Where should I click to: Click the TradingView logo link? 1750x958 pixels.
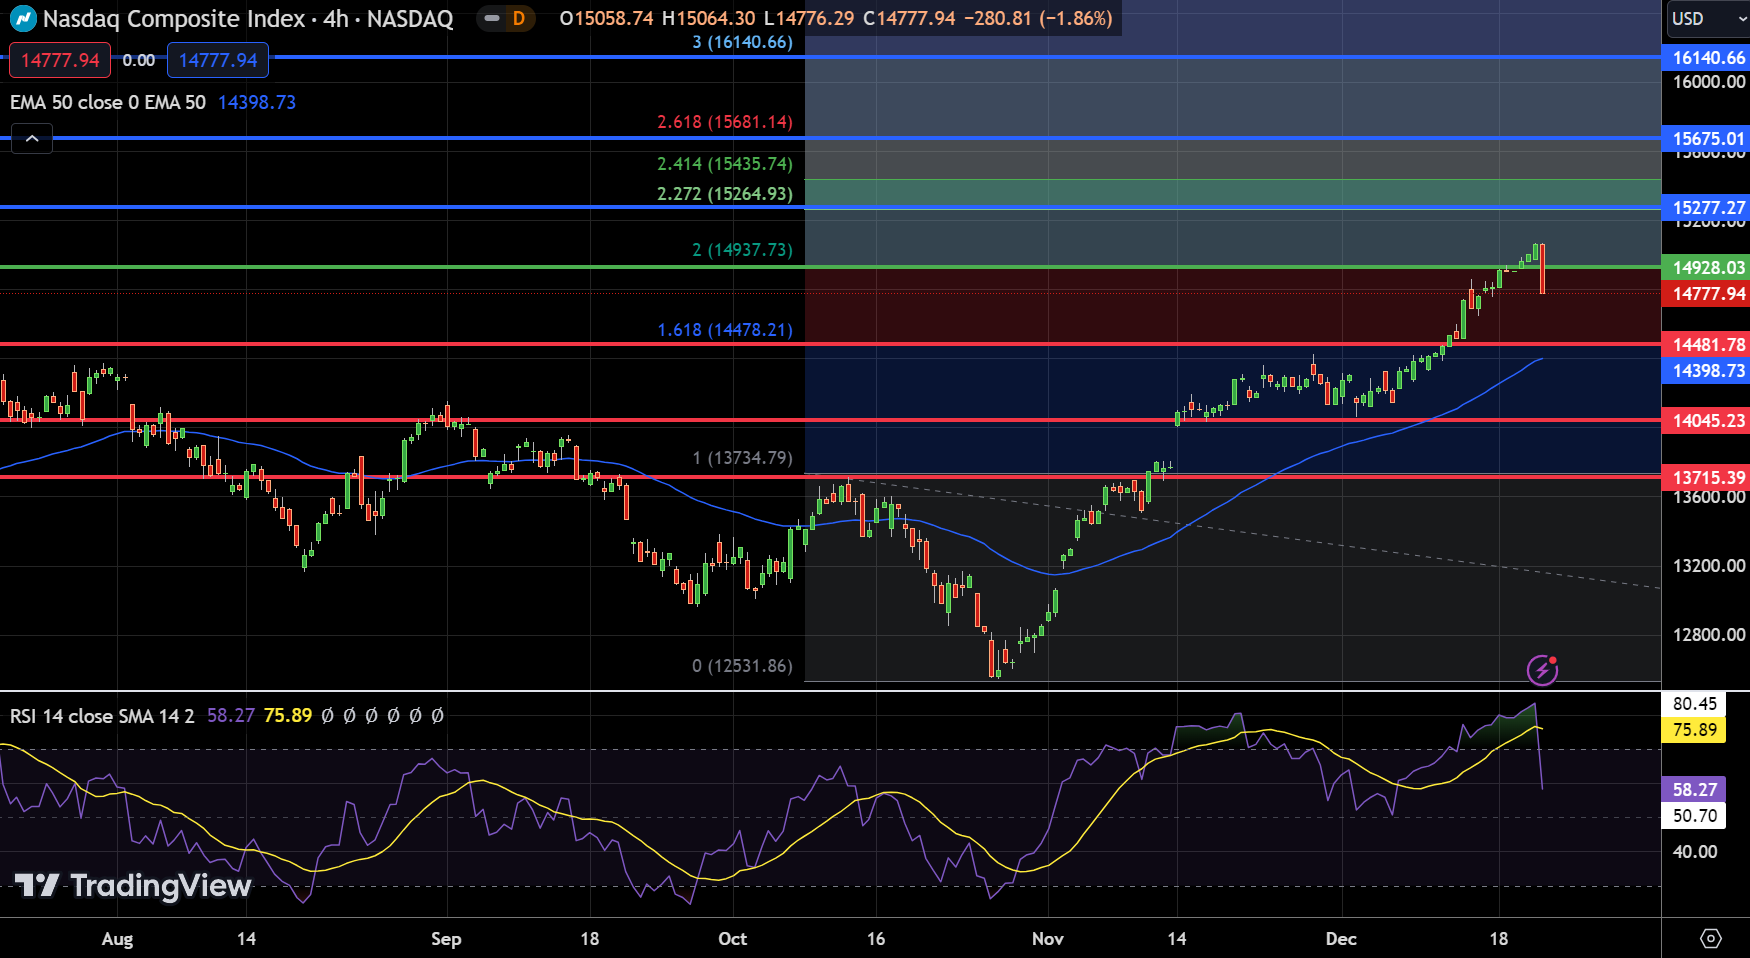click(x=133, y=885)
